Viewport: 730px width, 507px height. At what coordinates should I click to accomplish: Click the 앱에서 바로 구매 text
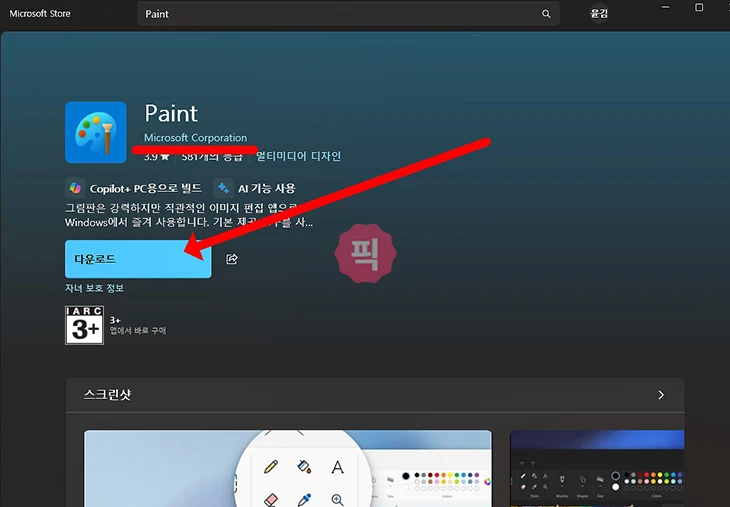click(138, 331)
